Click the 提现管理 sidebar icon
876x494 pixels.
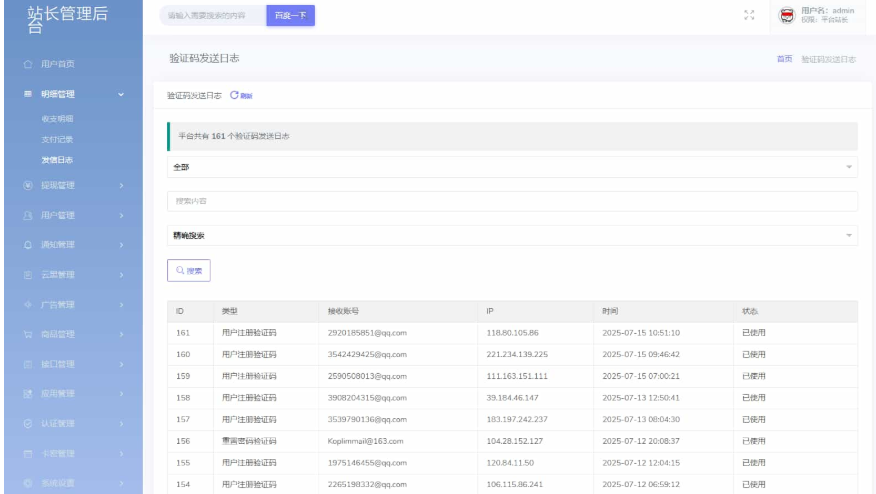[x=28, y=185]
